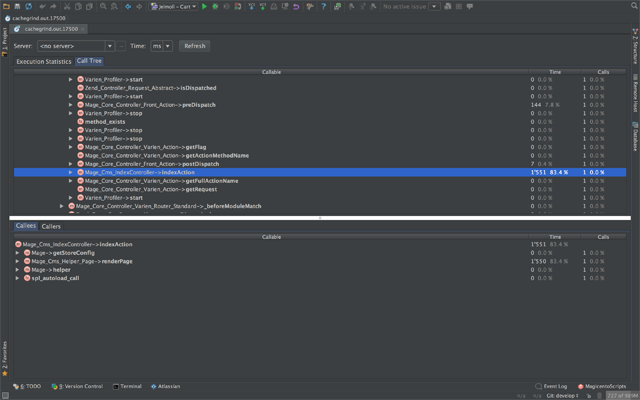Expand the selected Mage_Cms_IndexController->indexAction row
This screenshot has width=640, height=400.
coord(71,172)
